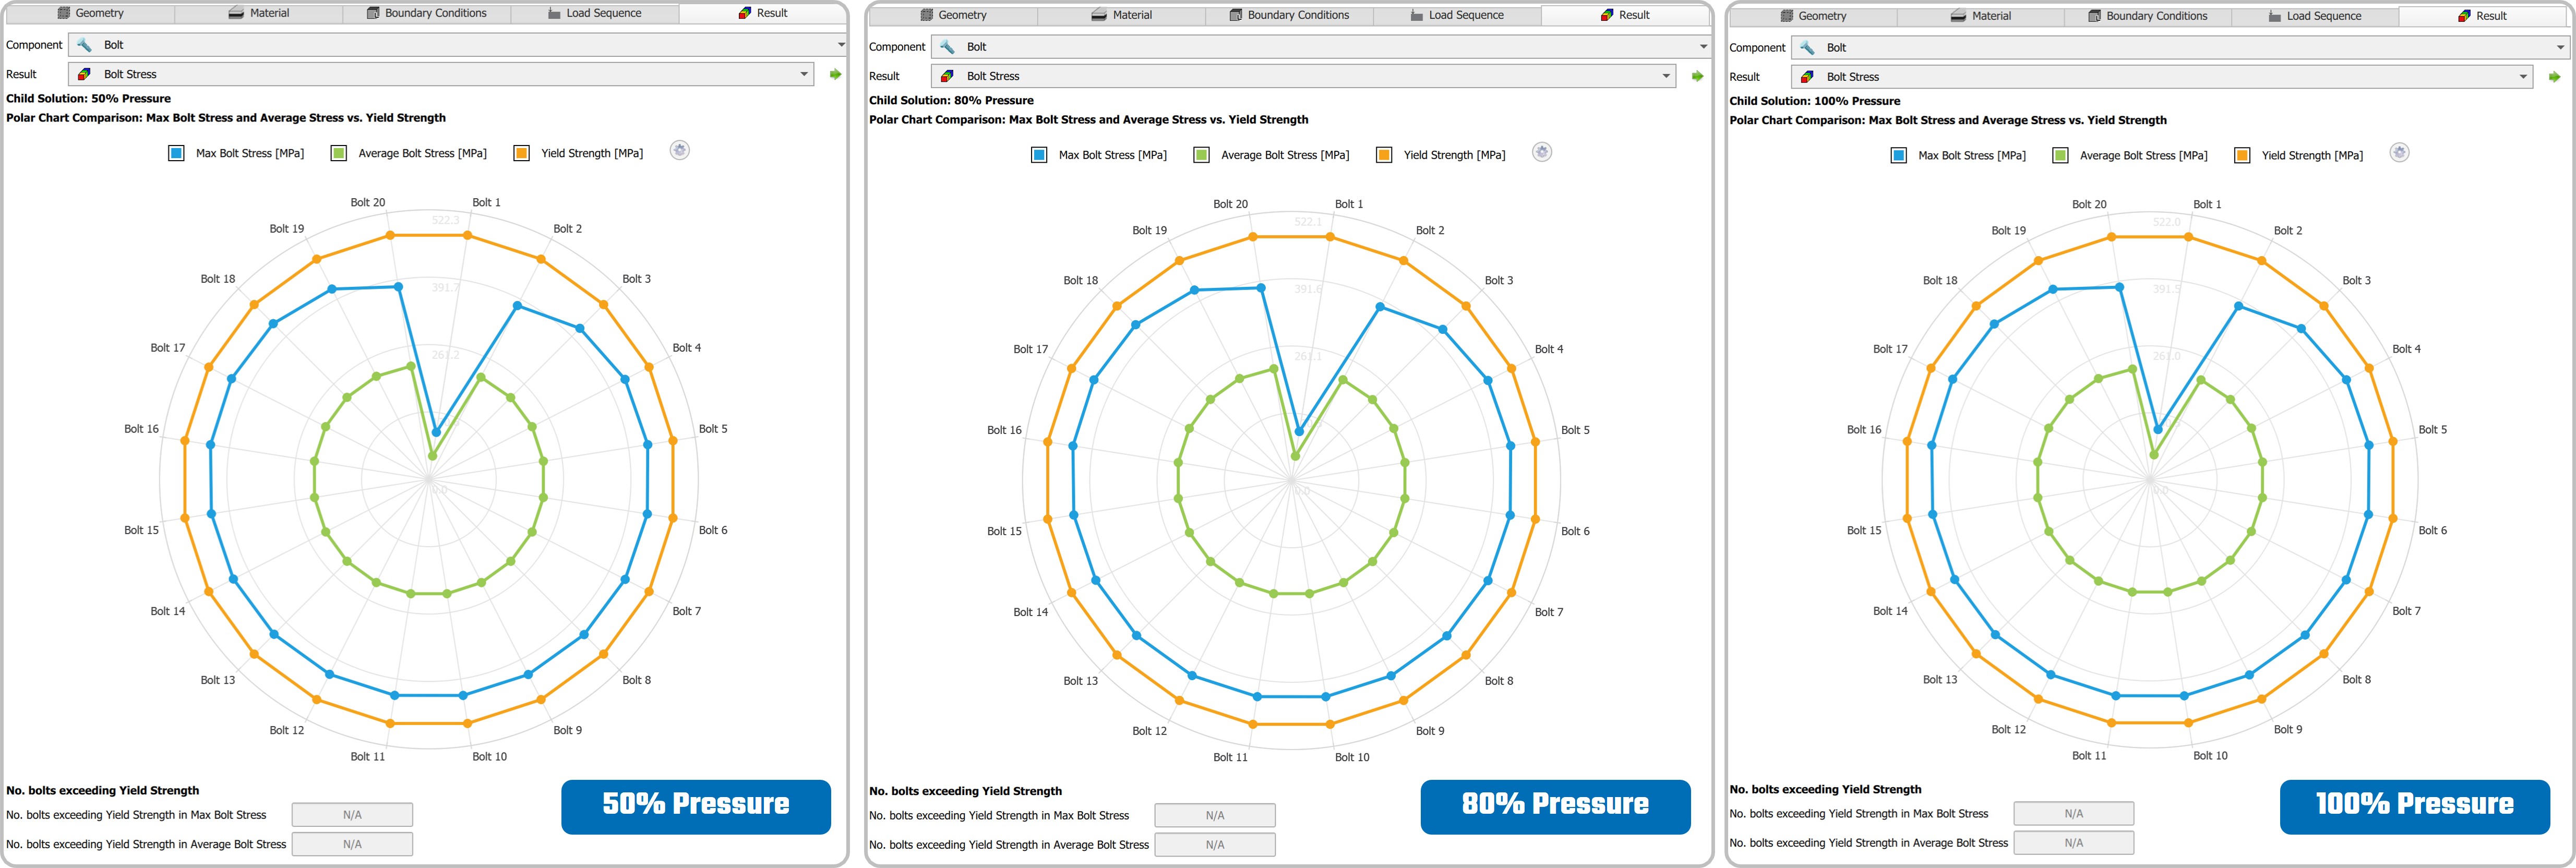Toggle Max Bolt Stress legend box, 50% panel
The image size is (2576, 868).
176,153
